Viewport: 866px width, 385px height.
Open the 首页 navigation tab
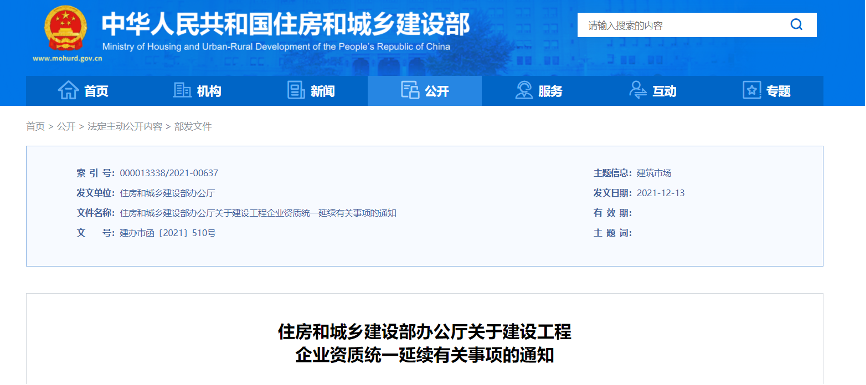[83, 91]
